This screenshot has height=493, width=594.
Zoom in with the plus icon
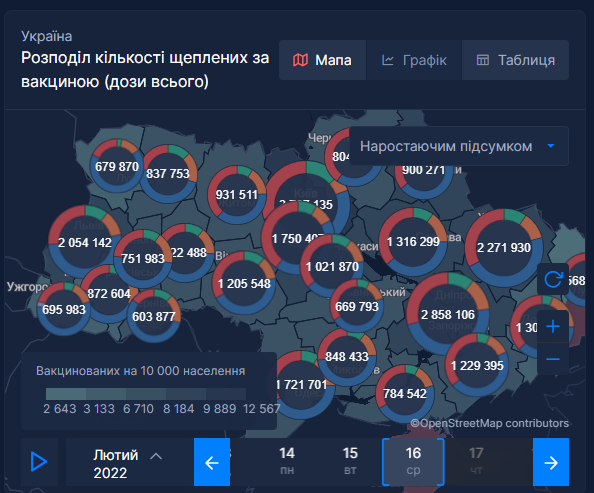click(x=553, y=326)
